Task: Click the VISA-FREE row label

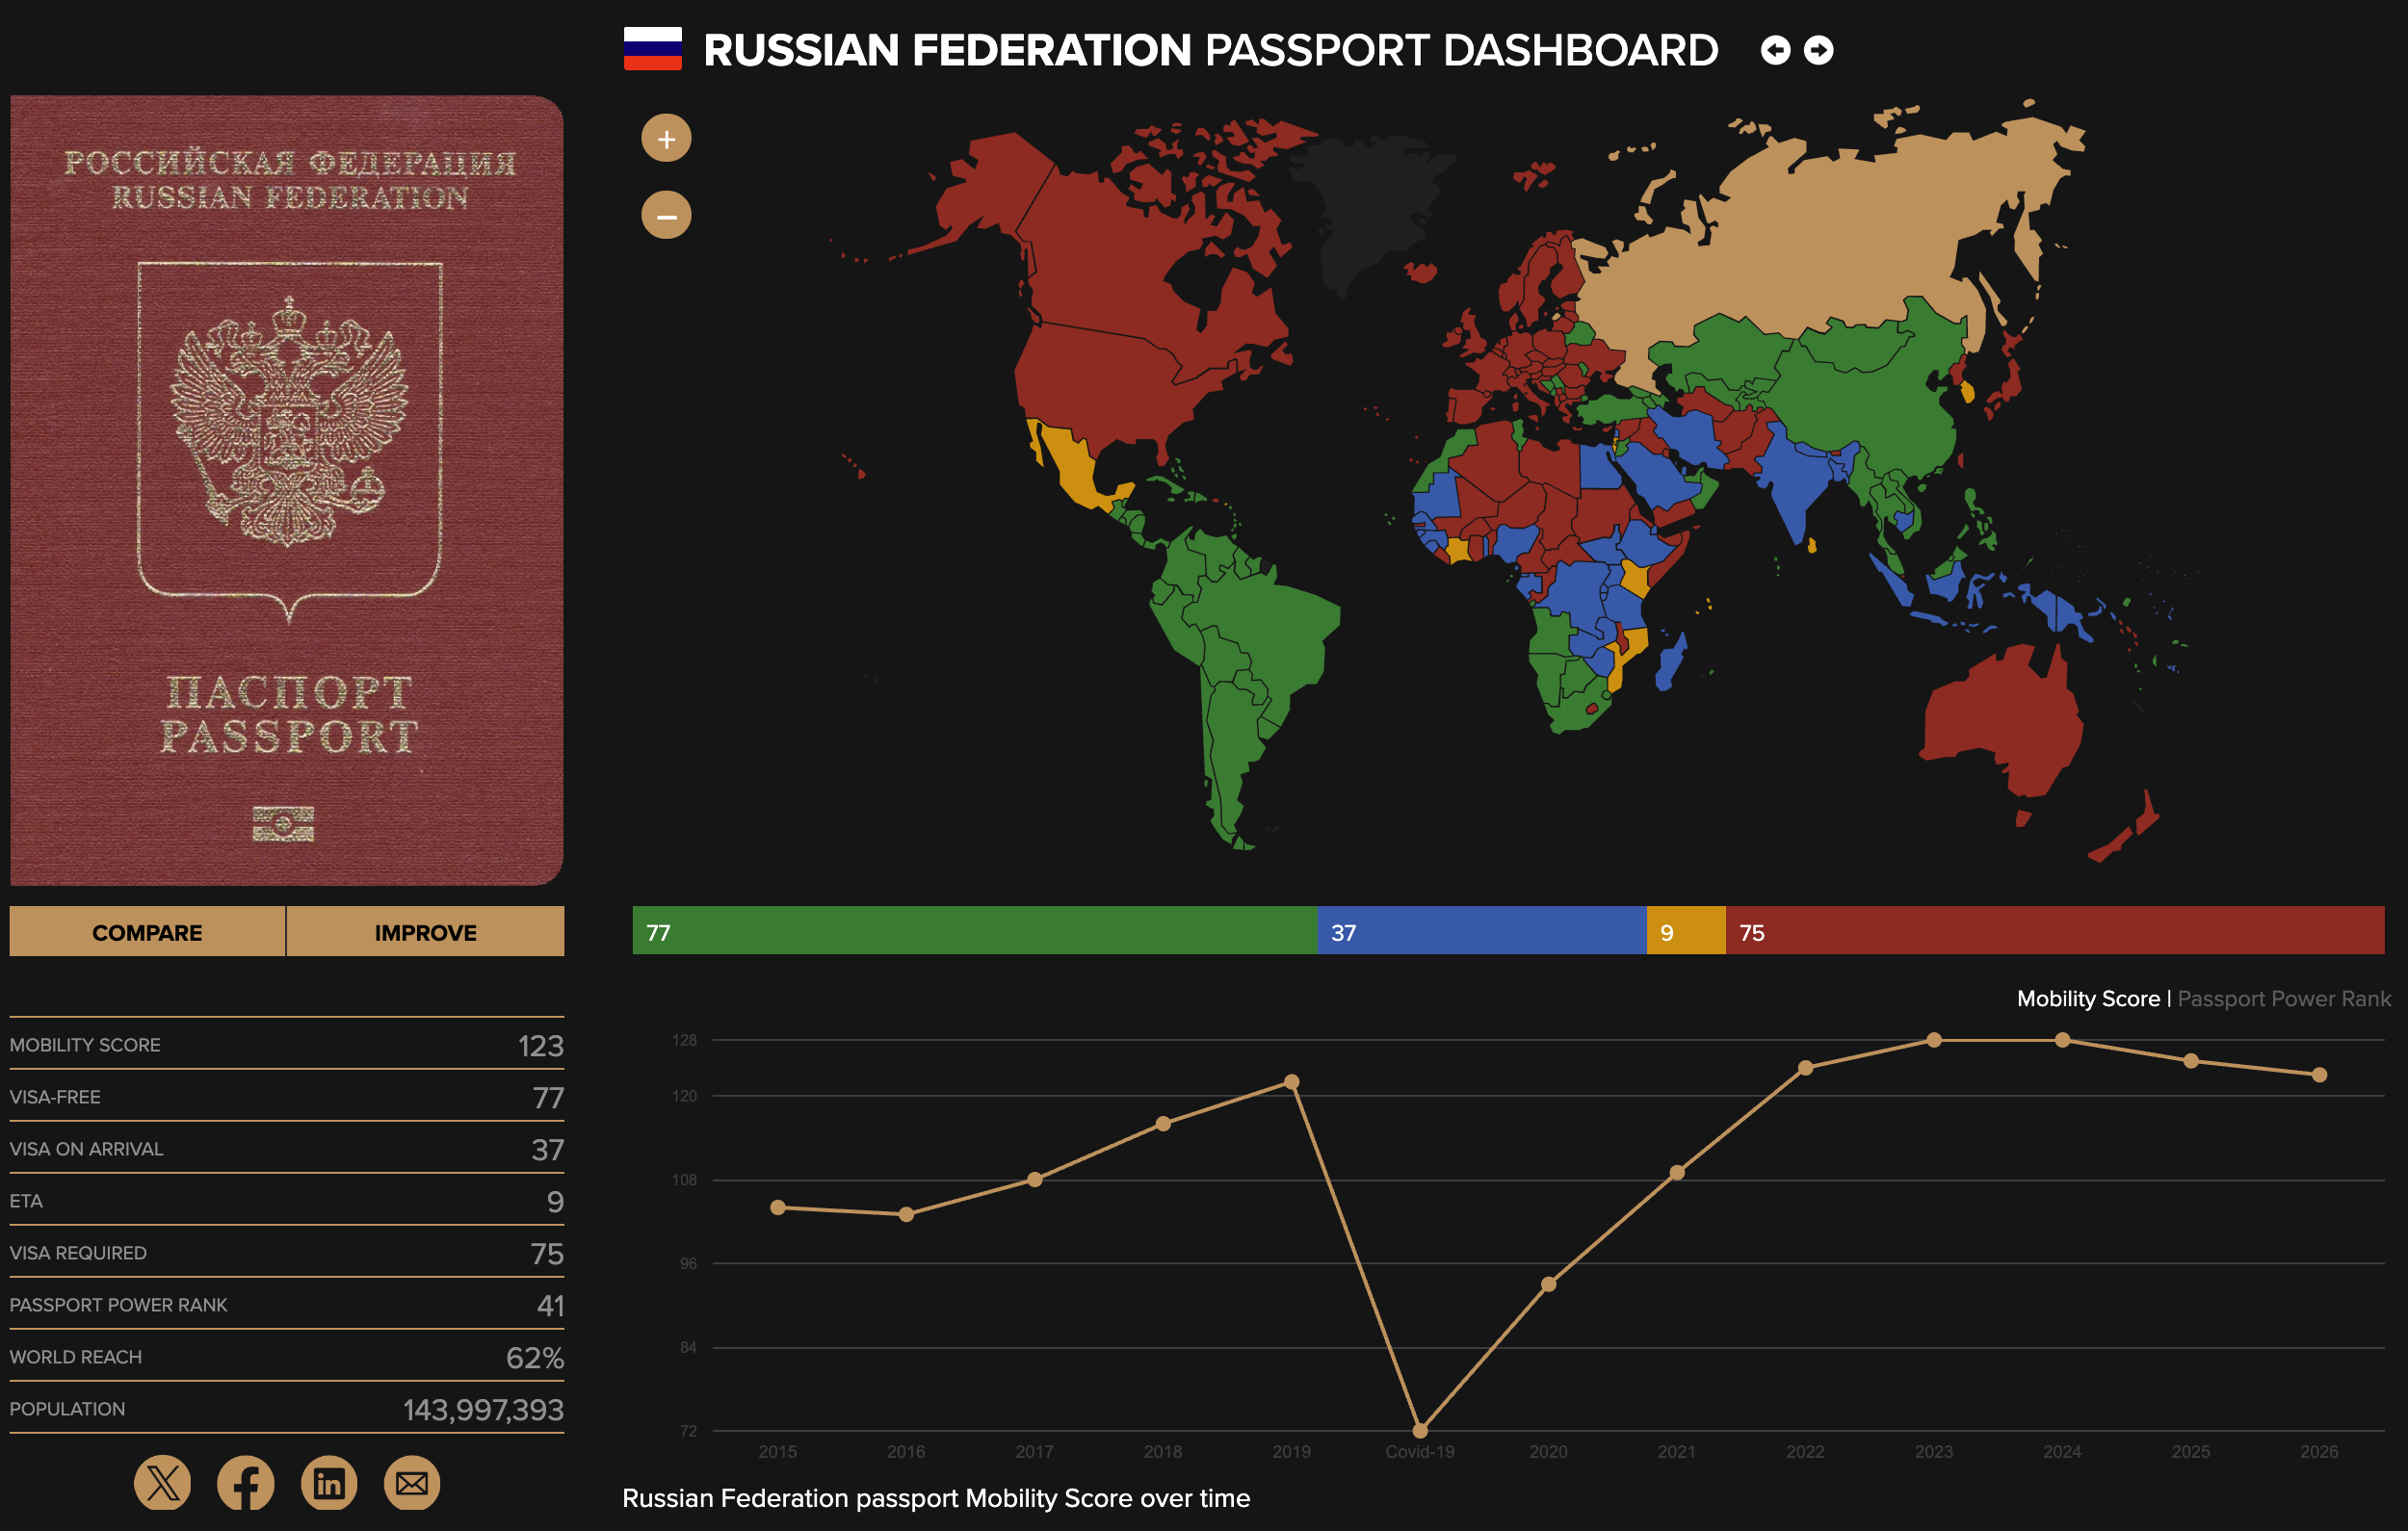Action: click(x=55, y=1097)
